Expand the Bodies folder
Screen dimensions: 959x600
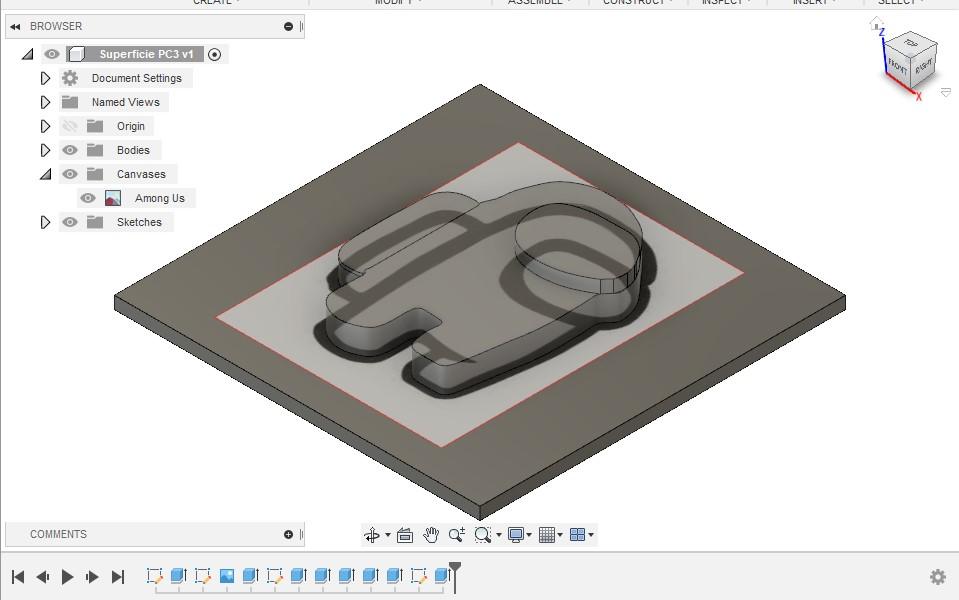point(45,150)
